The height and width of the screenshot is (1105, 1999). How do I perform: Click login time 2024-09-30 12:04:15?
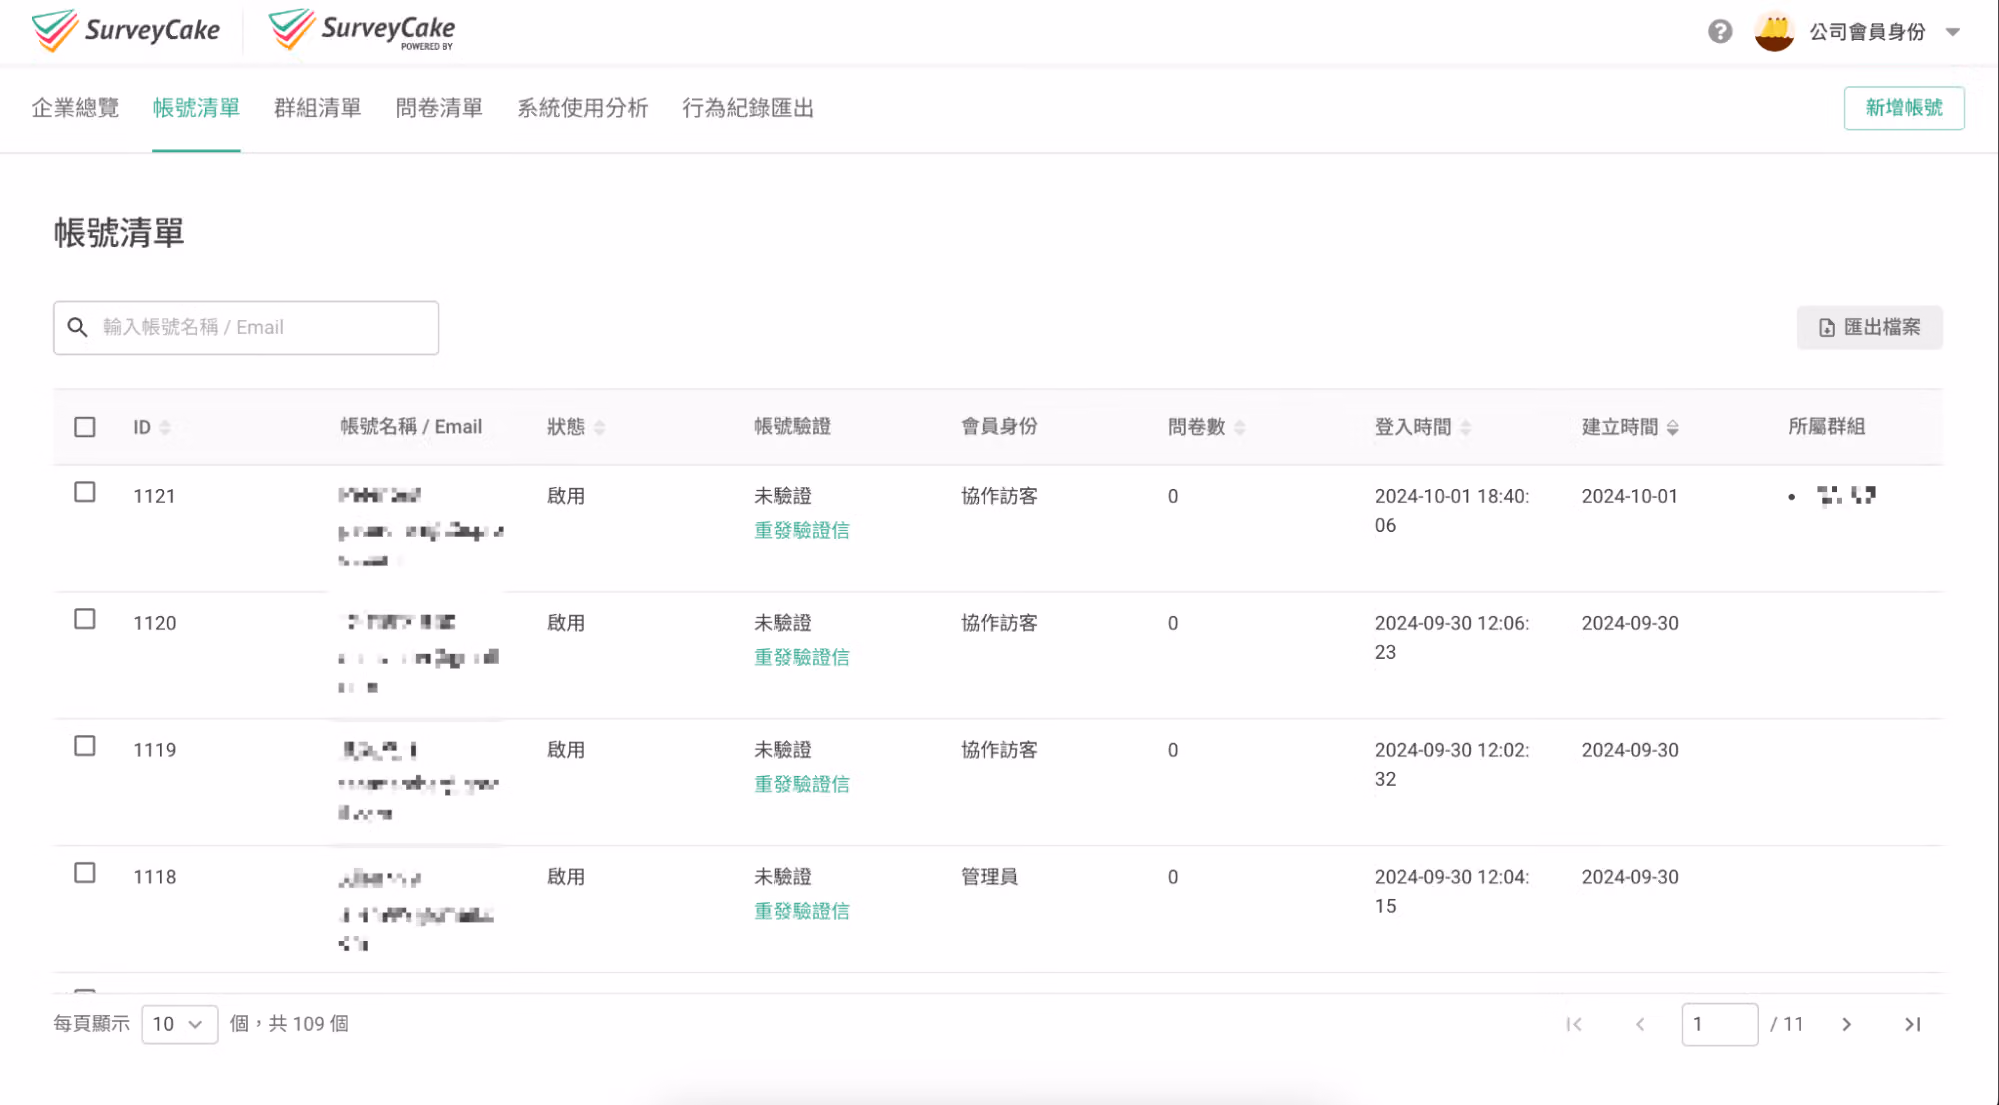click(x=1452, y=891)
